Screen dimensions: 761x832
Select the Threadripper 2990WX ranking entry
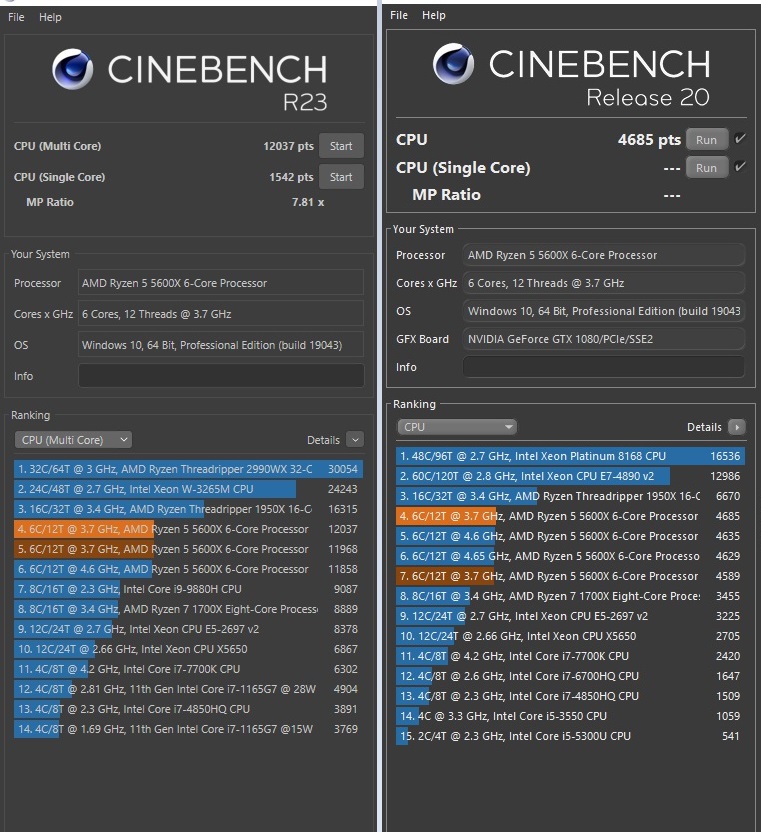[x=189, y=469]
